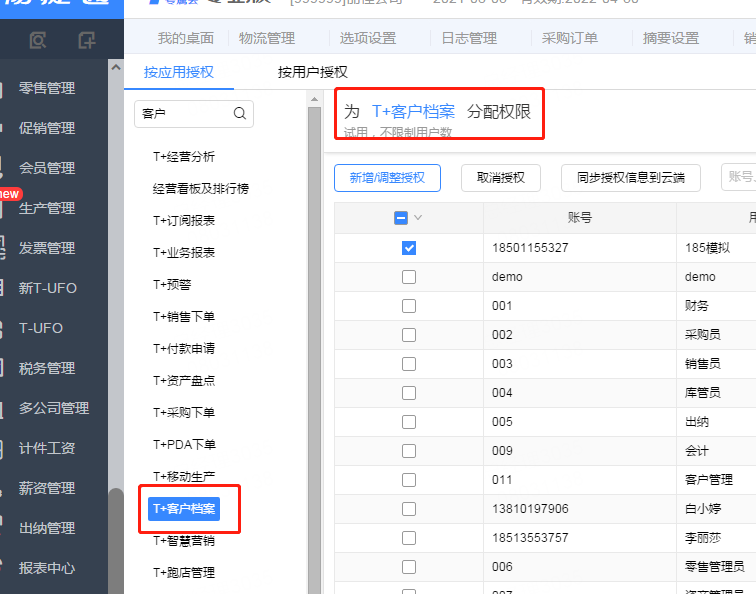Click the sidebar scroll up arrow
Image resolution: width=756 pixels, height=594 pixels.
pyautogui.click(x=116, y=68)
